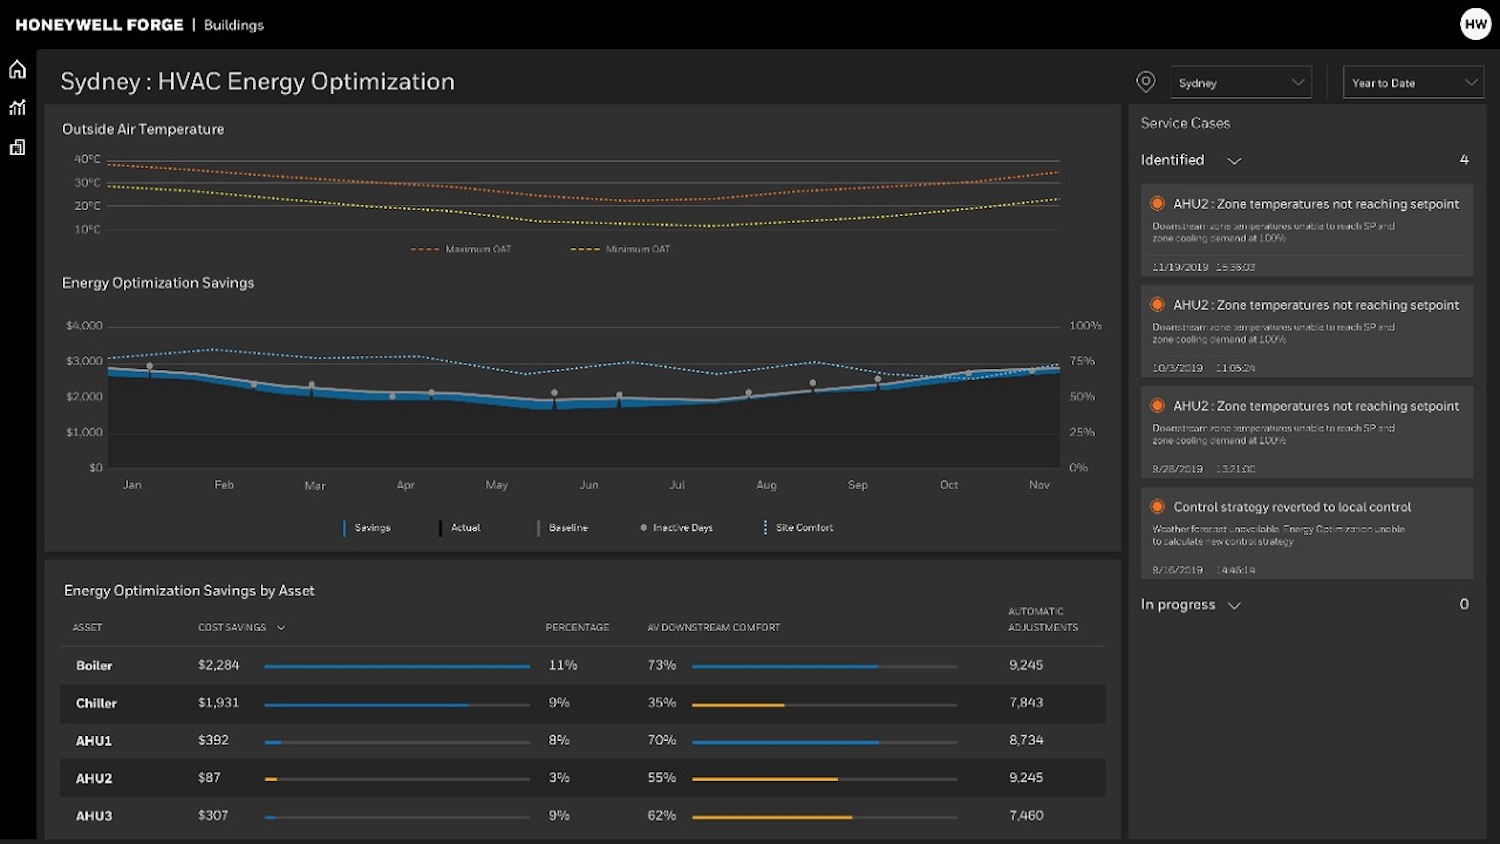Select the Boiler asset row
Image resolution: width=1500 pixels, height=844 pixels.
point(583,665)
